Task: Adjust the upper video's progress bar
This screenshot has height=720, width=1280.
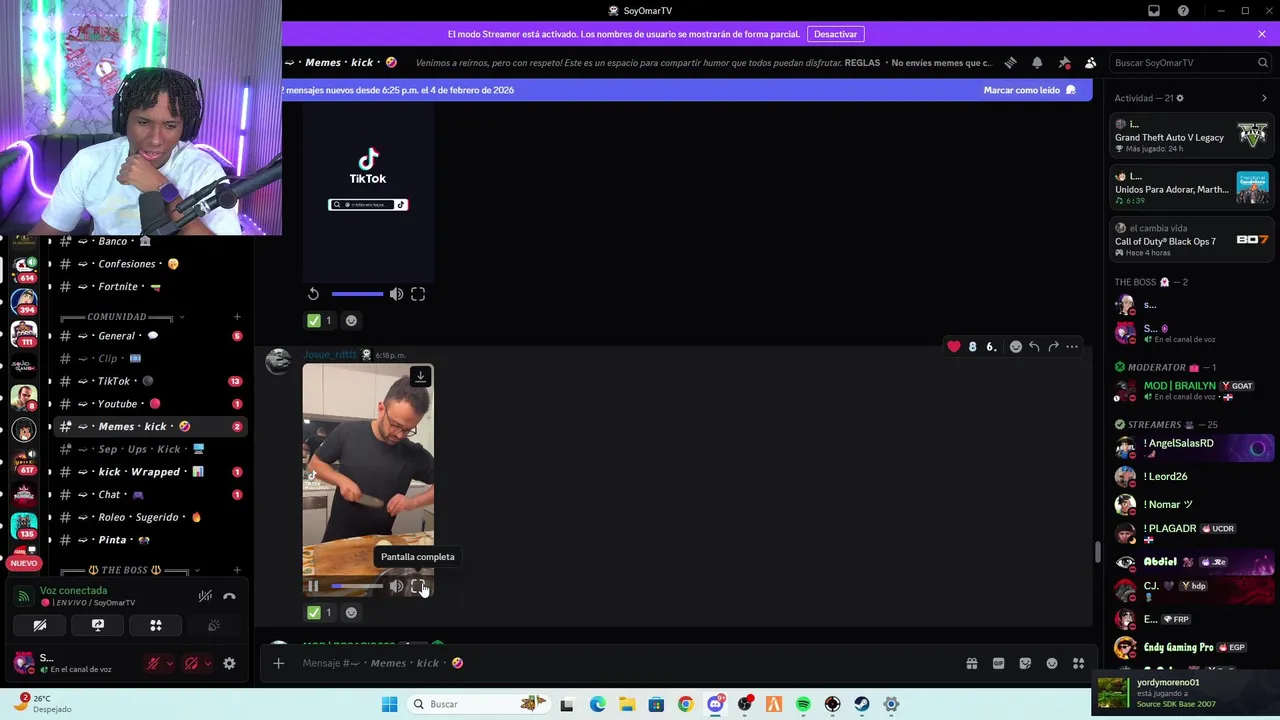Action: tap(357, 294)
